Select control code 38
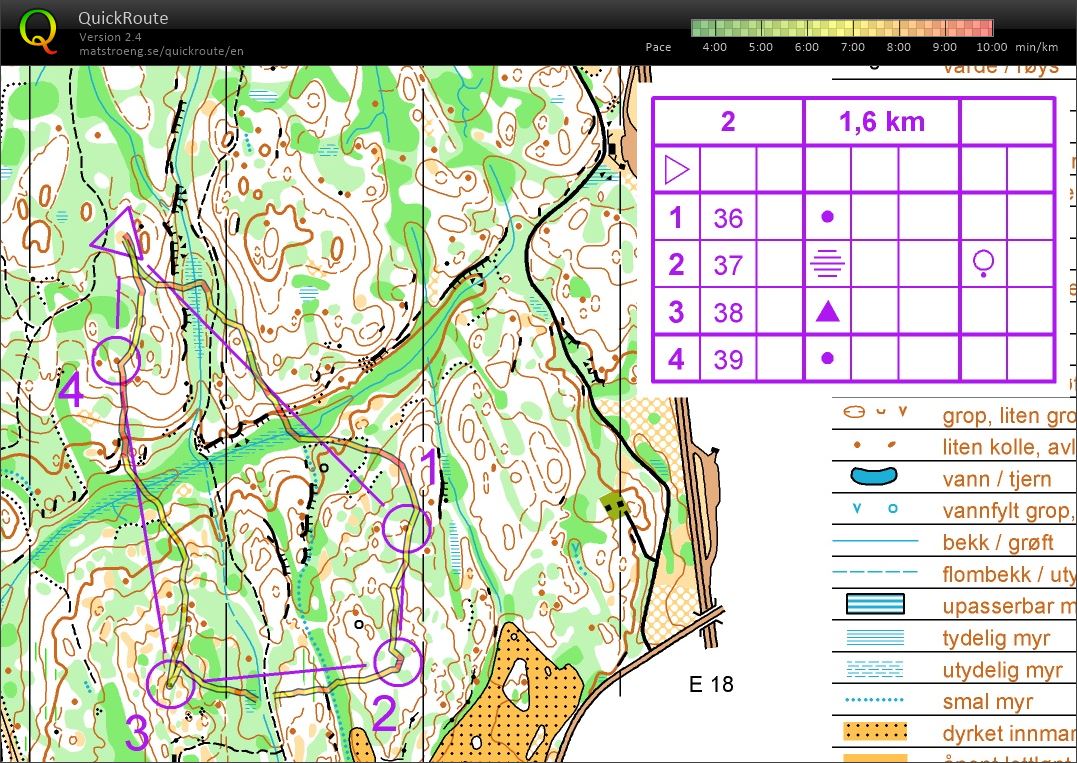This screenshot has width=1077, height=763. pyautogui.click(x=728, y=312)
